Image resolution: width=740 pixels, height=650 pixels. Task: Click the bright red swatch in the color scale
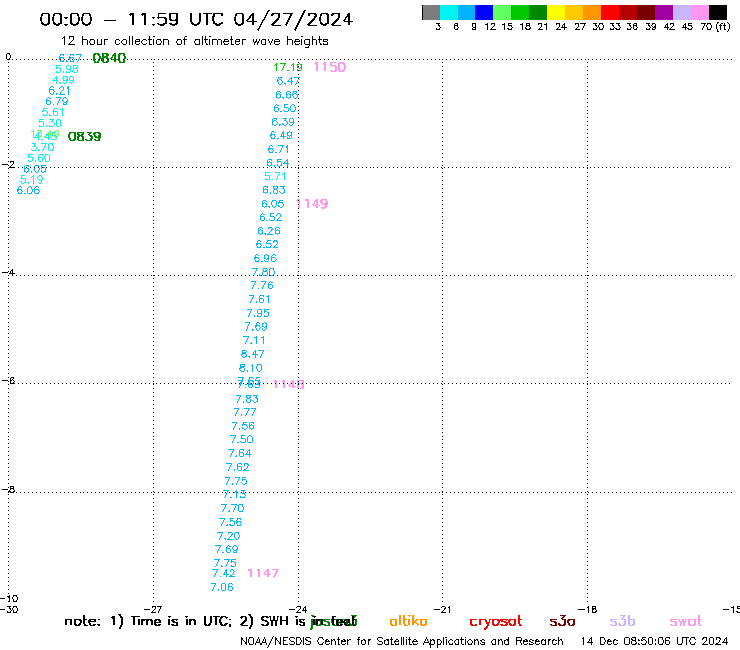(610, 12)
